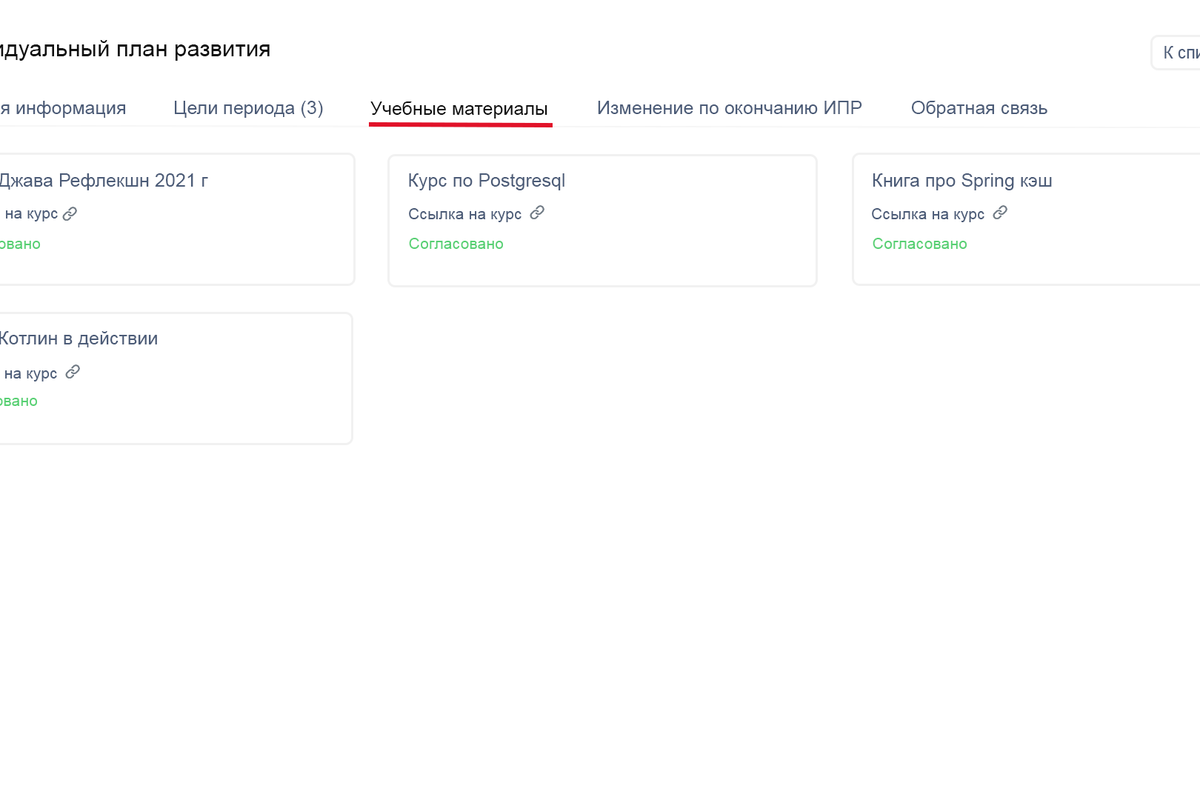Click the Джава Рефлекшн 2021 г title
1200x800 pixels.
(102, 181)
